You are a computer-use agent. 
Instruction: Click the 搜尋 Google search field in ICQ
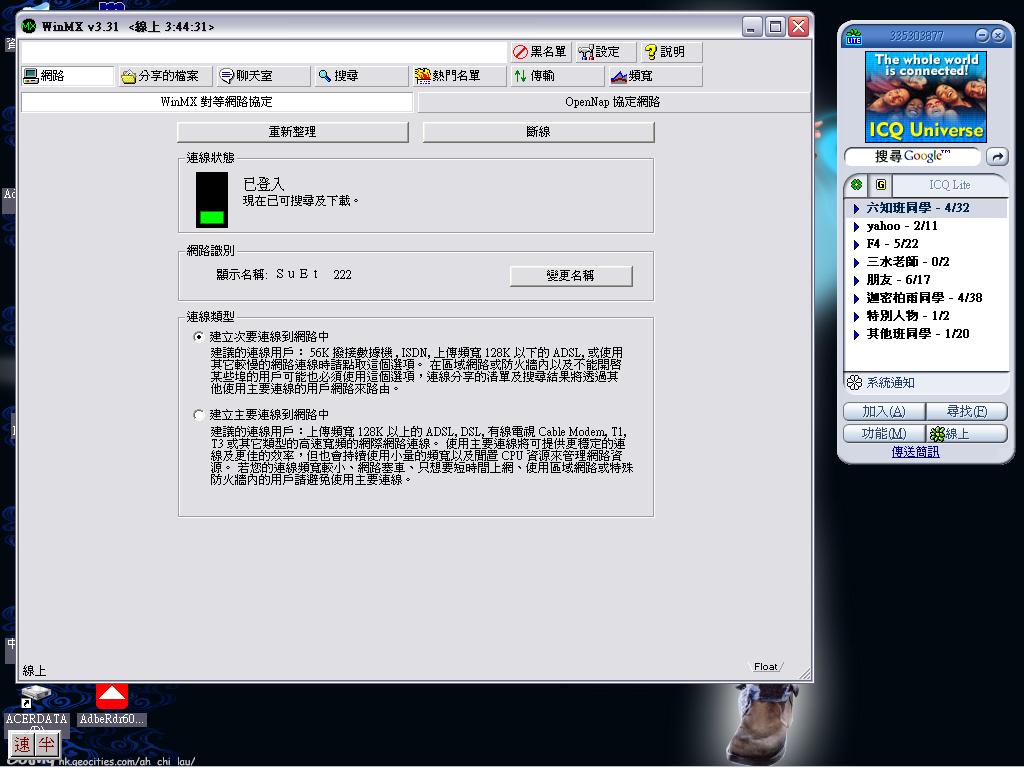click(x=912, y=157)
